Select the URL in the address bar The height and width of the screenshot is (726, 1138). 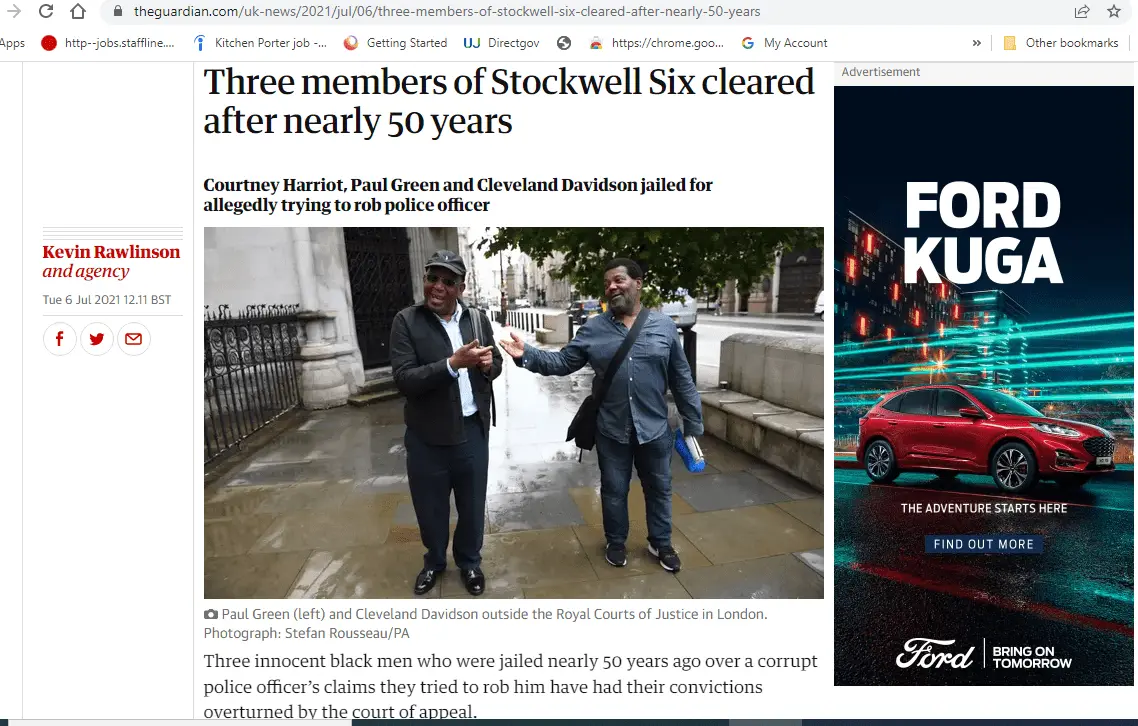(x=447, y=11)
